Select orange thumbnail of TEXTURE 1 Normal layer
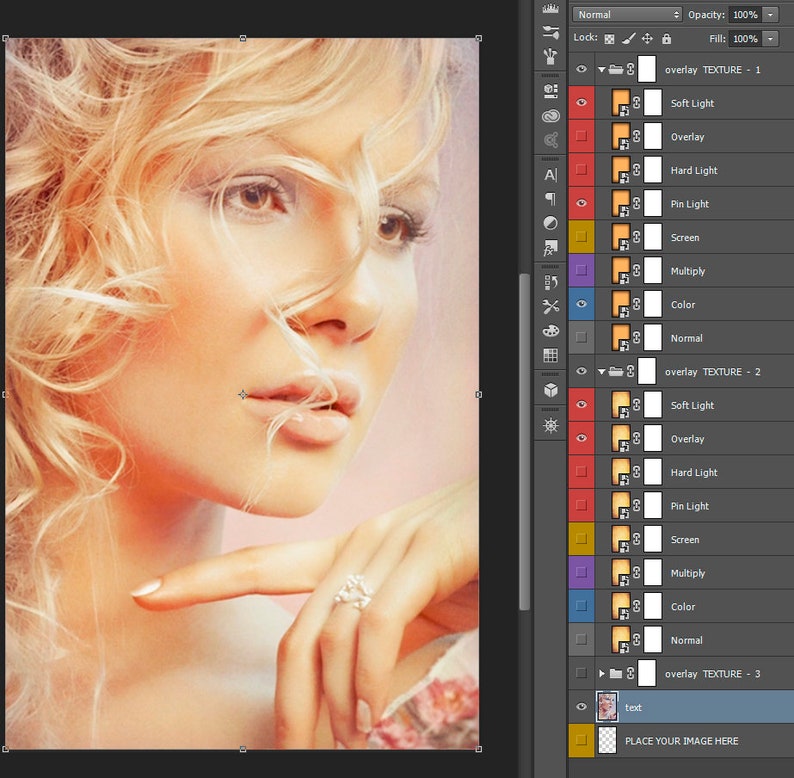 (x=620, y=337)
